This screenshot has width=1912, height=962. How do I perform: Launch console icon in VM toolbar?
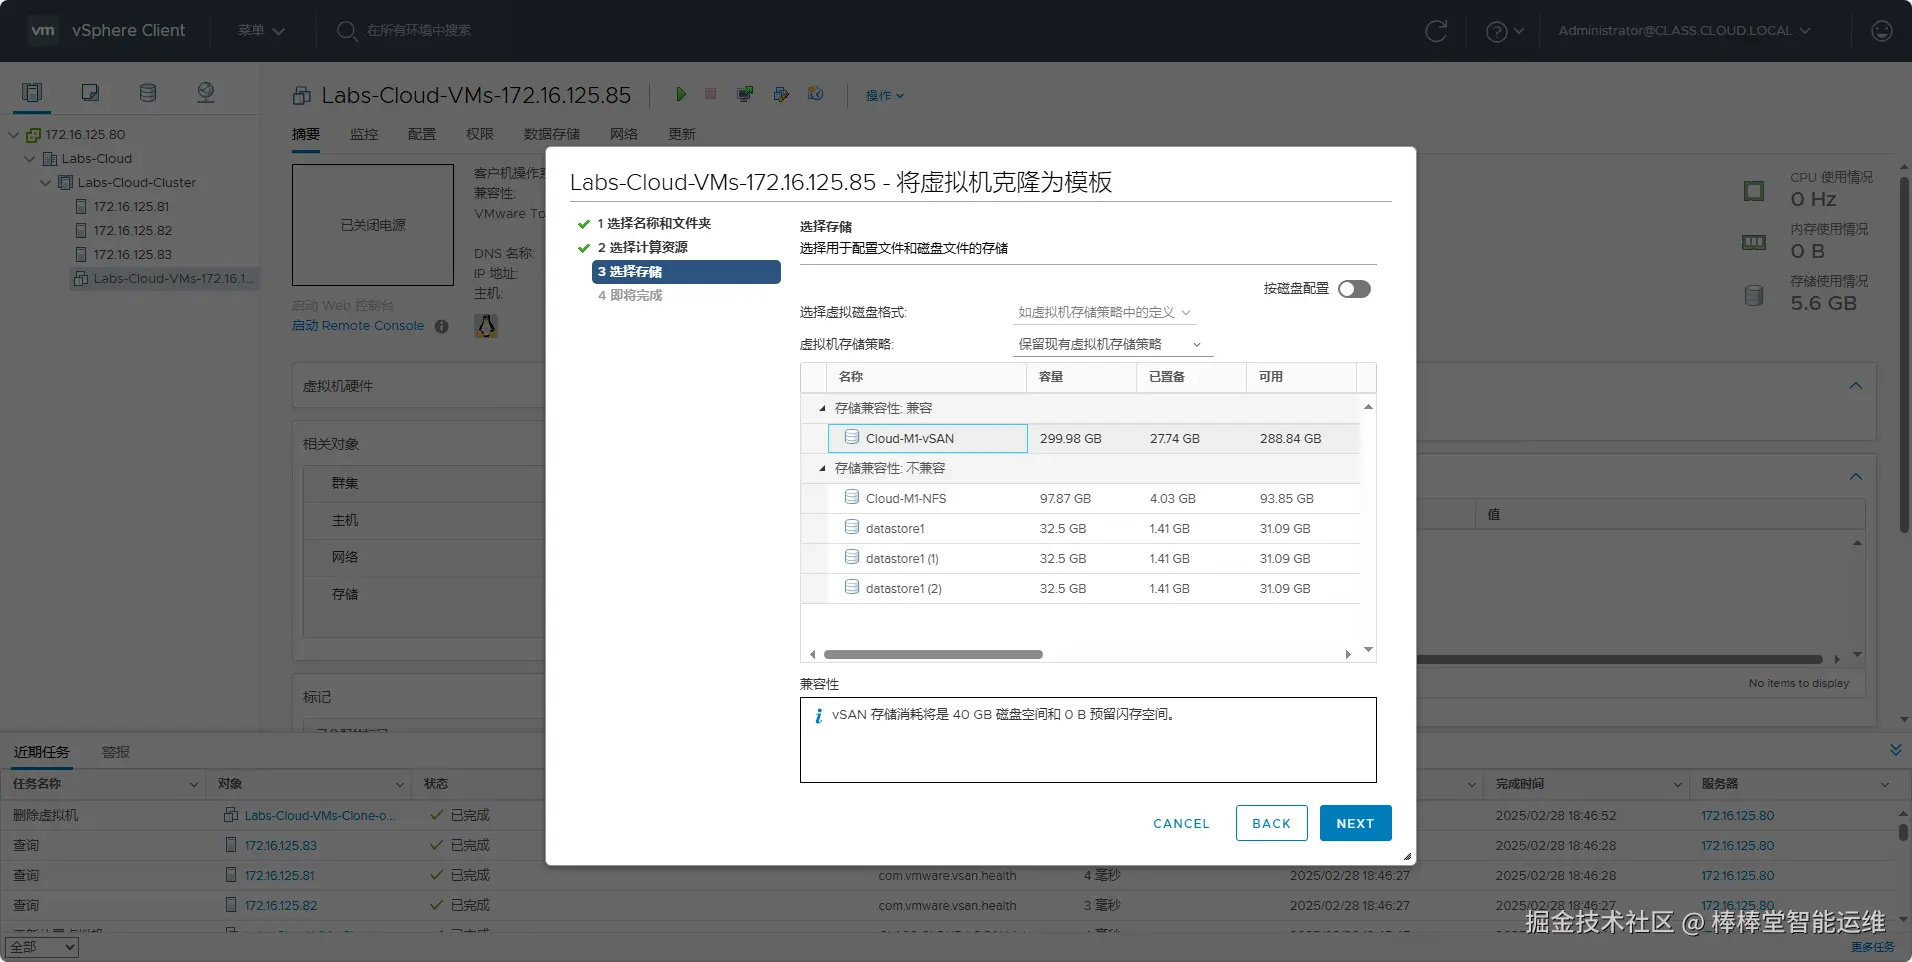click(745, 94)
